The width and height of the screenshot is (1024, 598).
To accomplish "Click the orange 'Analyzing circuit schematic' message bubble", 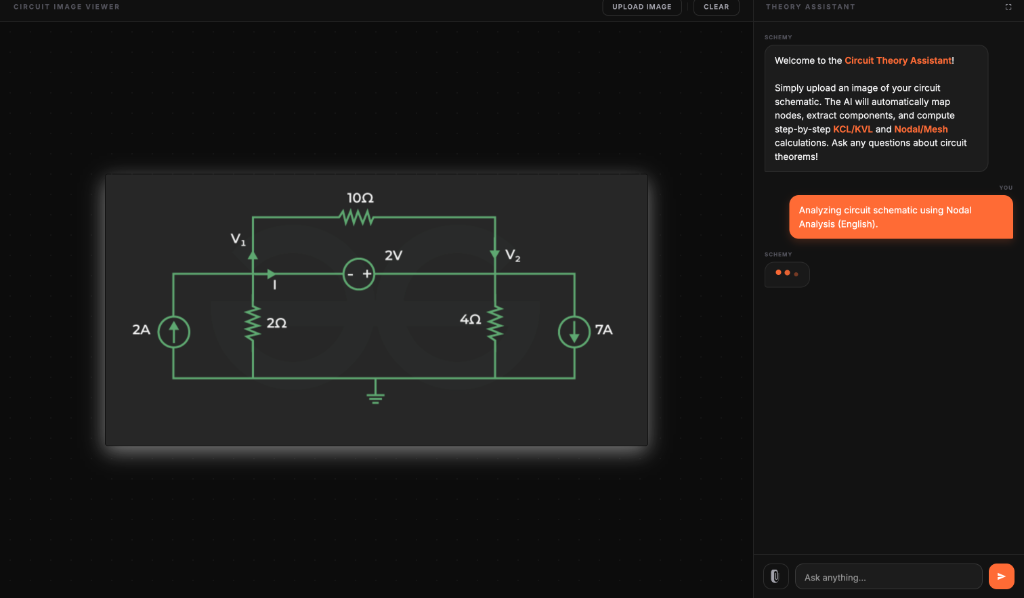I will click(901, 217).
